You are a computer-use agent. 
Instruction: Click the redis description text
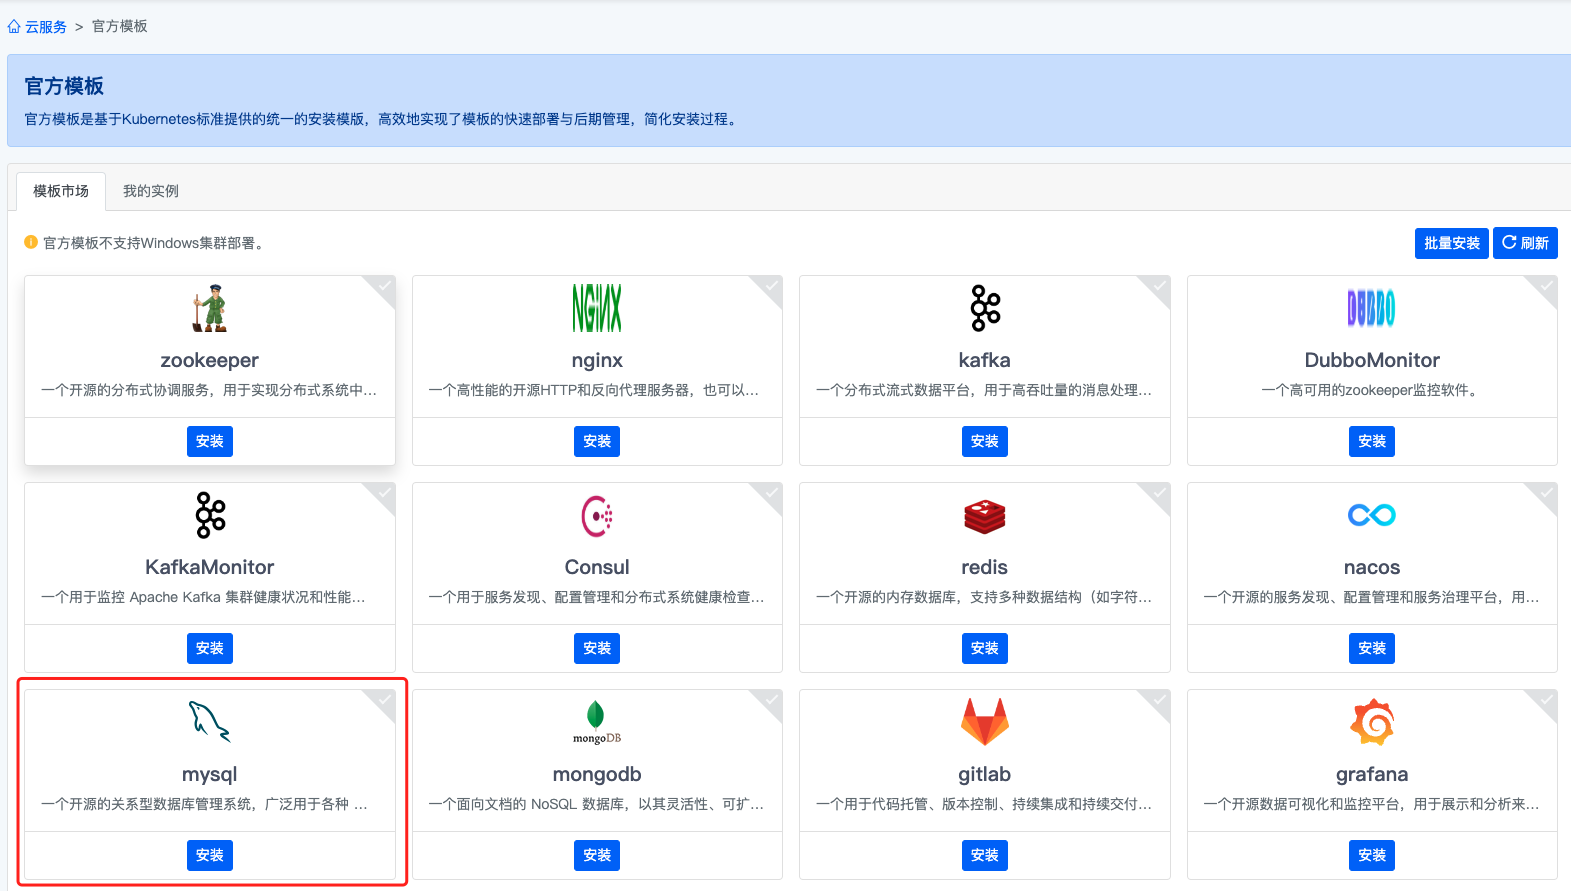[985, 597]
